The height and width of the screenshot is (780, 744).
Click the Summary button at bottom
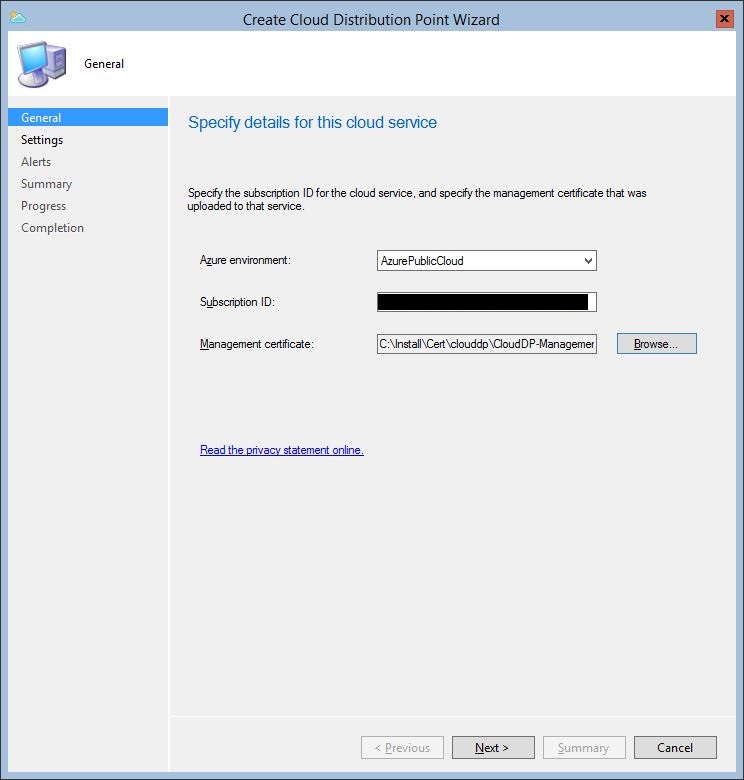(x=584, y=748)
